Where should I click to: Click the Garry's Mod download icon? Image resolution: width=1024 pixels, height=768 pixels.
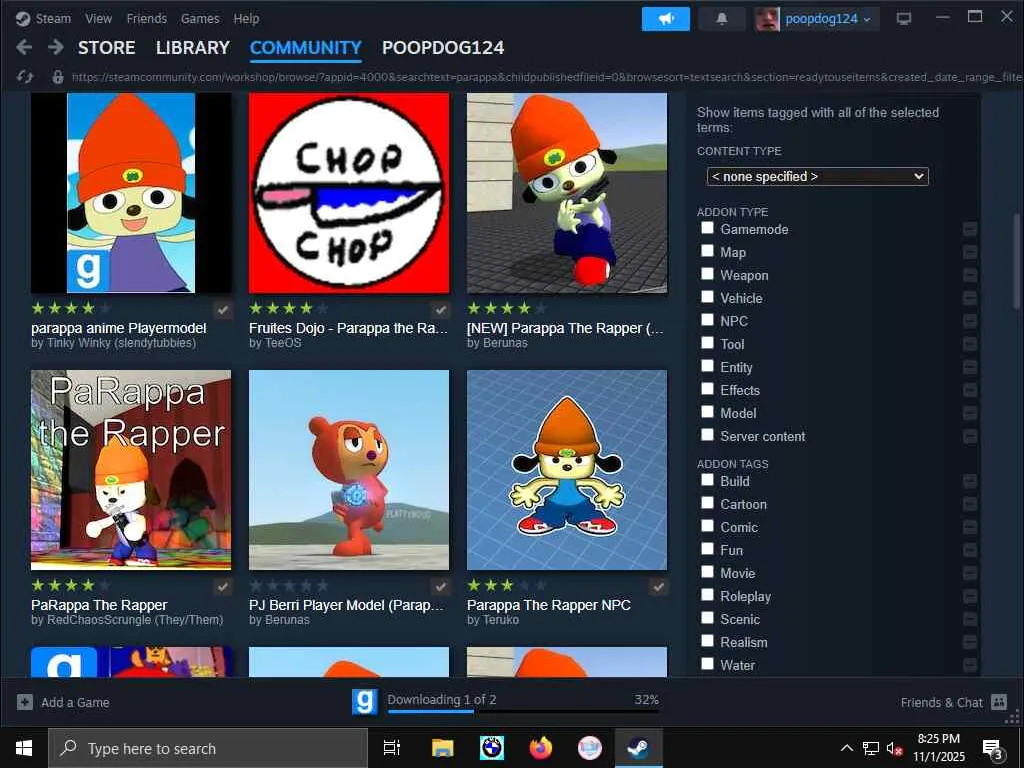[364, 702]
